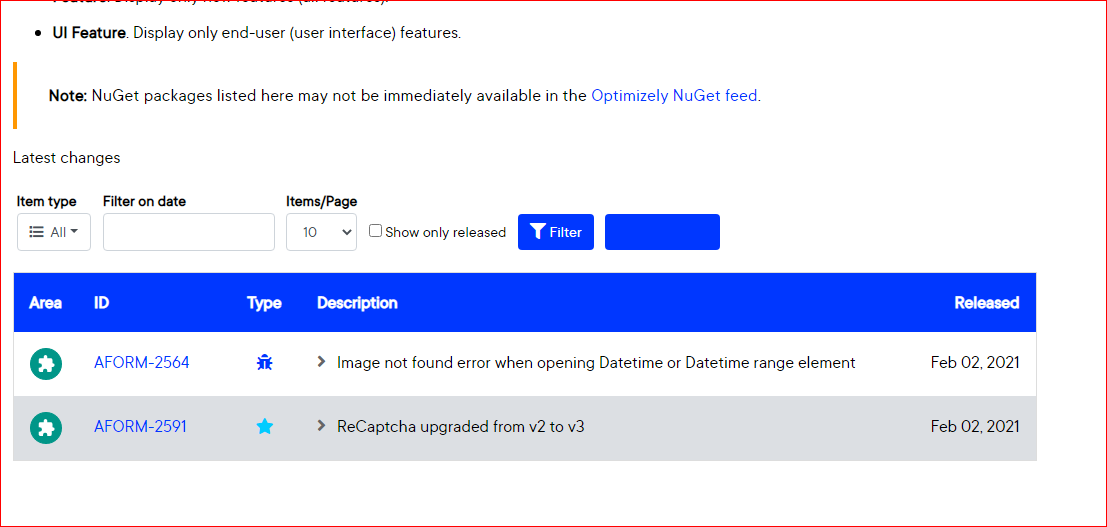
Task: Toggle the Show only released checkbox
Action: [376, 231]
